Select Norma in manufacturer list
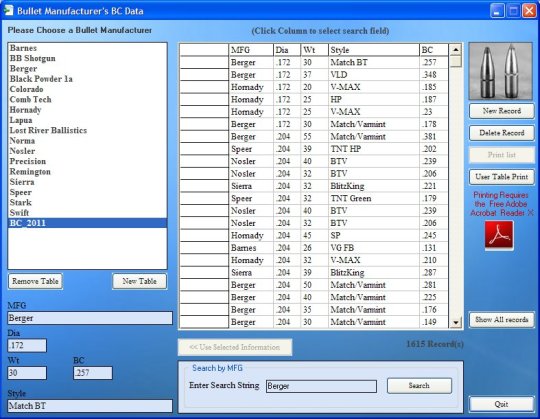The height and width of the screenshot is (419, 540). pyautogui.click(x=87, y=141)
